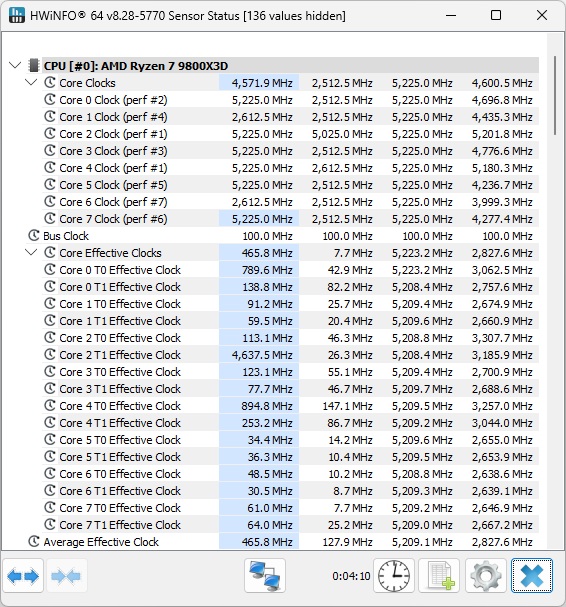This screenshot has height=607, width=566.
Task: Click the elapsed time 0:04:10
Action: (351, 576)
